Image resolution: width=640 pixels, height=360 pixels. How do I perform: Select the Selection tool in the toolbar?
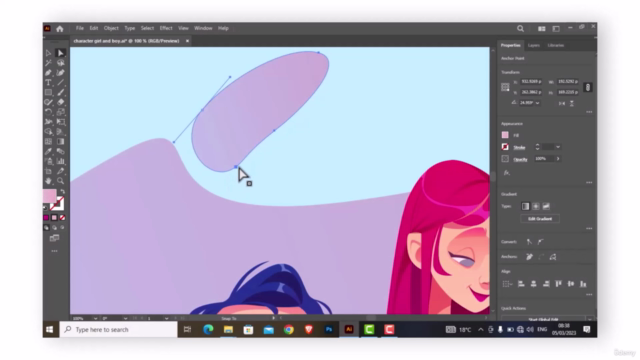[49, 53]
